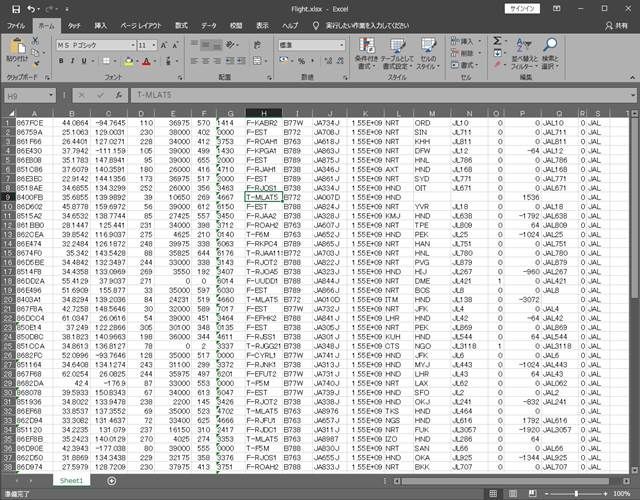Click the Orientation (angled text) icon

coord(231,44)
